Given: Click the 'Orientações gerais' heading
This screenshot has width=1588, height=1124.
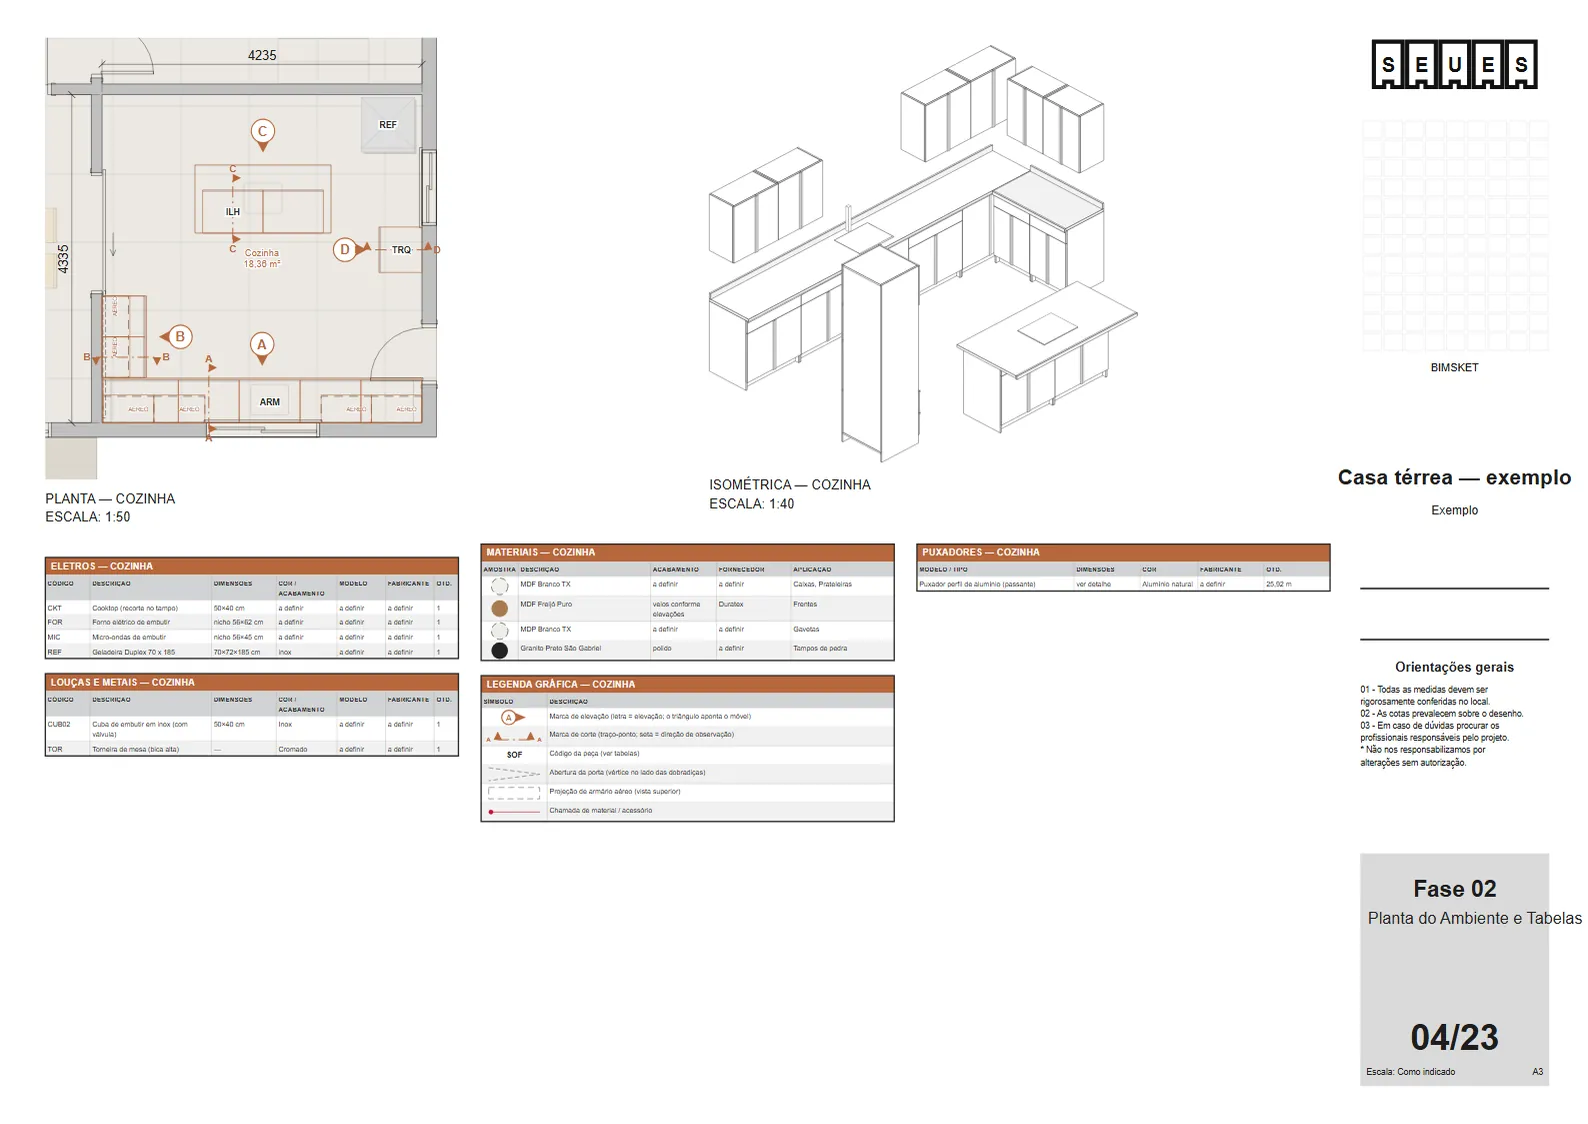Looking at the screenshot, I should 1454,667.
